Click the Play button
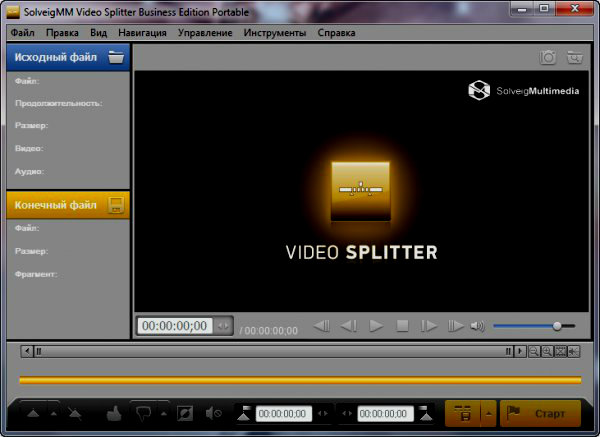Image resolution: width=600 pixels, height=437 pixels. pyautogui.click(x=376, y=326)
